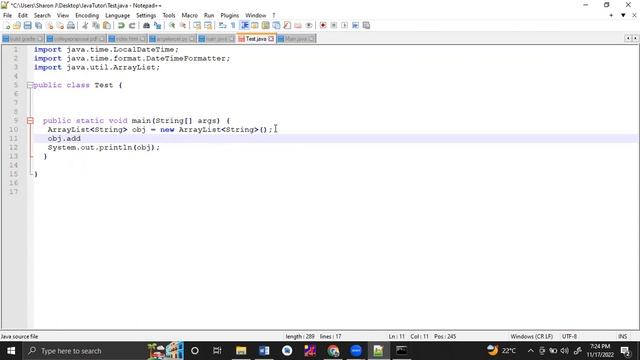Open user defined language dialog icon

point(255,25)
